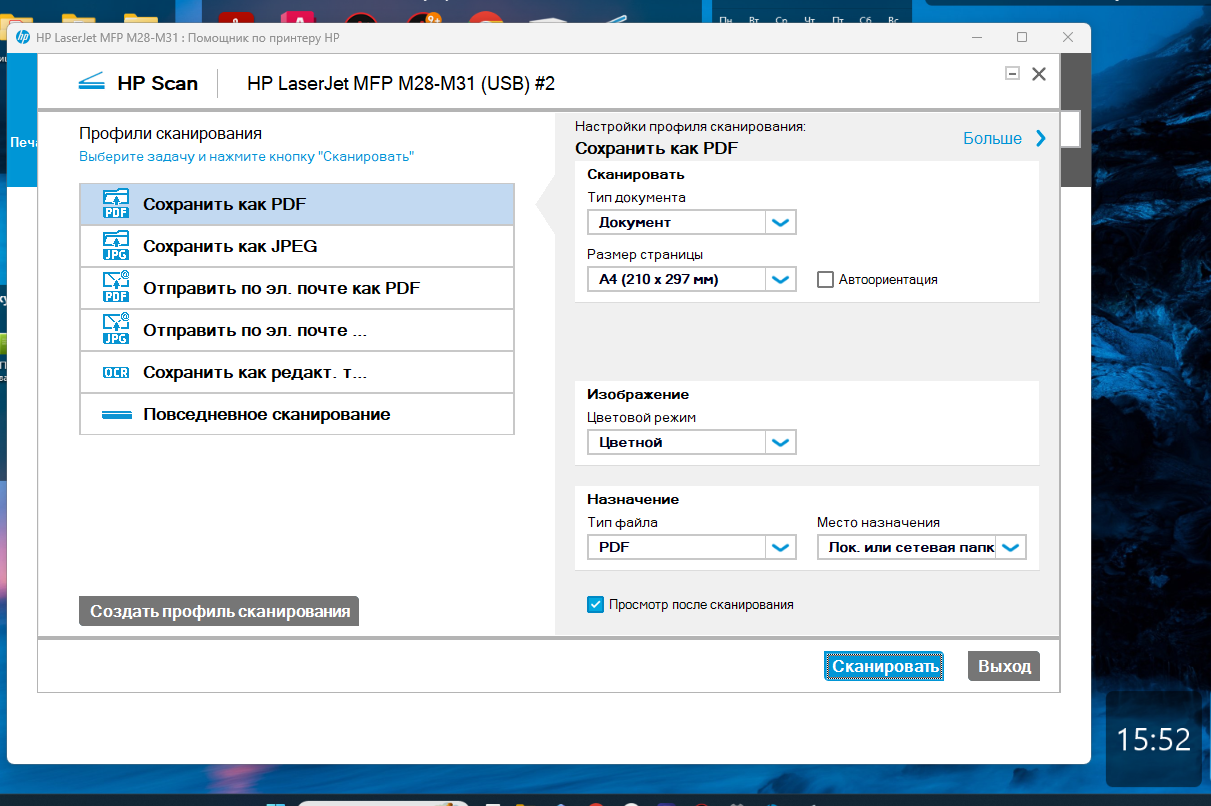Click Создать профиль сканирования button
The image size is (1211, 806).
219,611
